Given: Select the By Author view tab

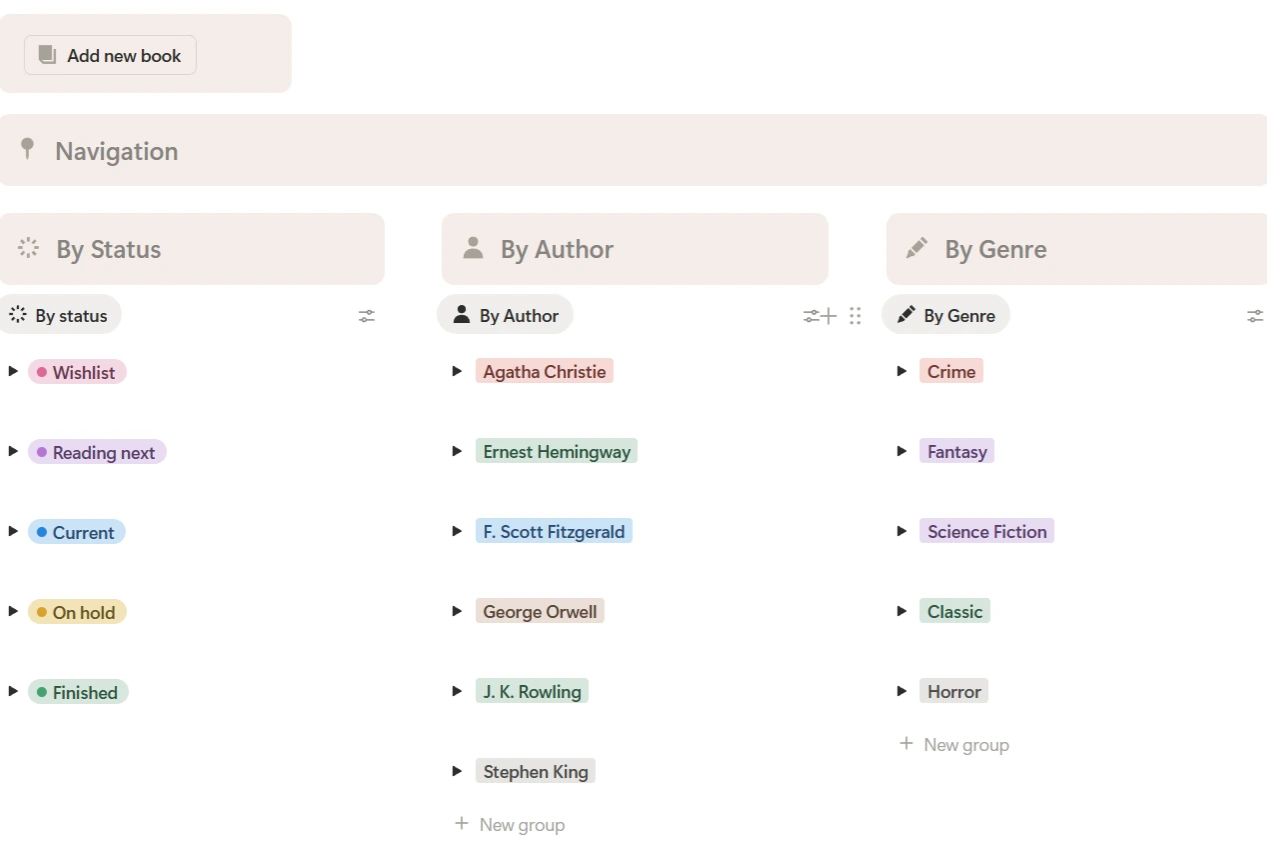Looking at the screenshot, I should 506,315.
